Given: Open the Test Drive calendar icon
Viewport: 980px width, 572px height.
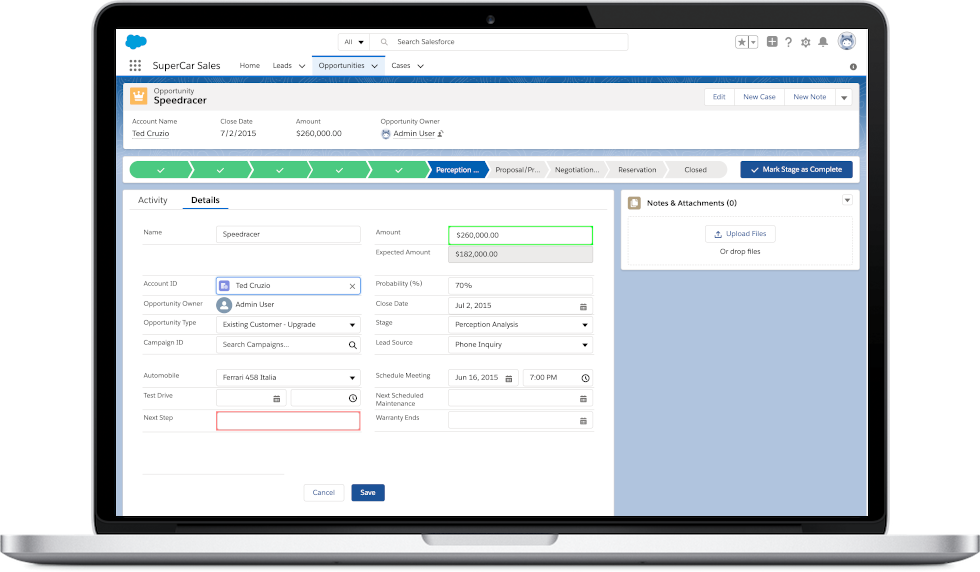Looking at the screenshot, I should (277, 399).
